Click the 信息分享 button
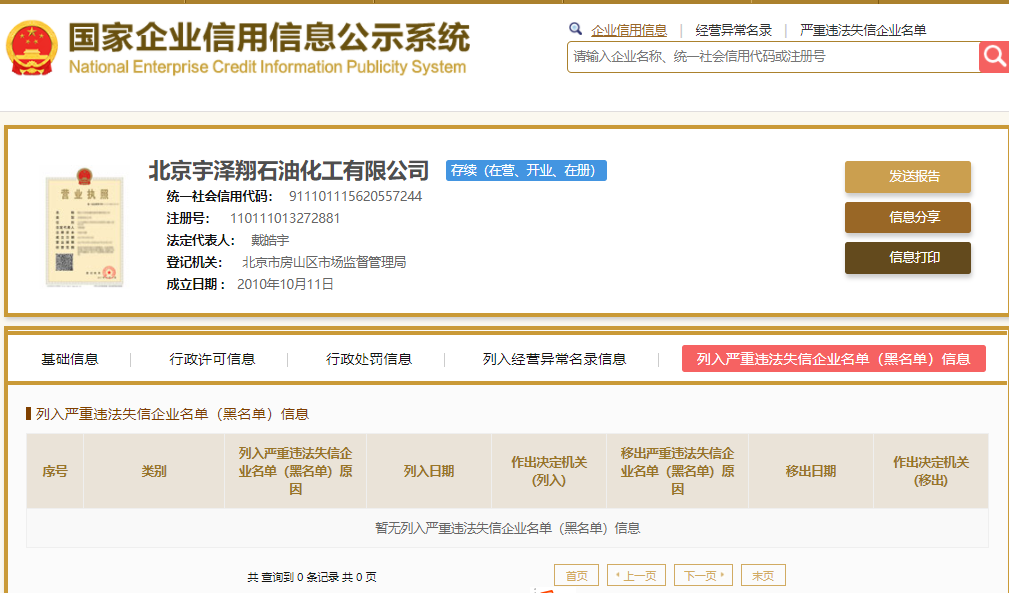The width and height of the screenshot is (1009, 593). tap(907, 217)
